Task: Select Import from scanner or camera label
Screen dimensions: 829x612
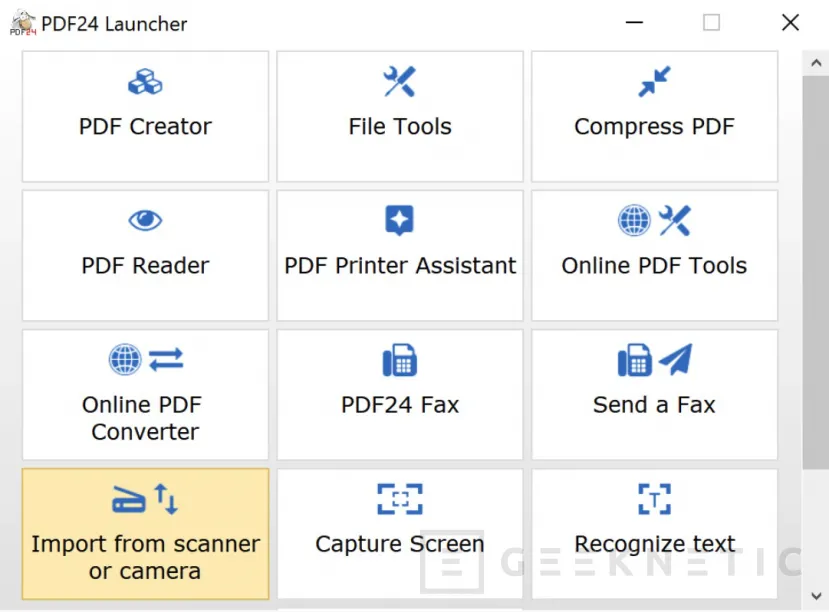Action: click(x=145, y=558)
